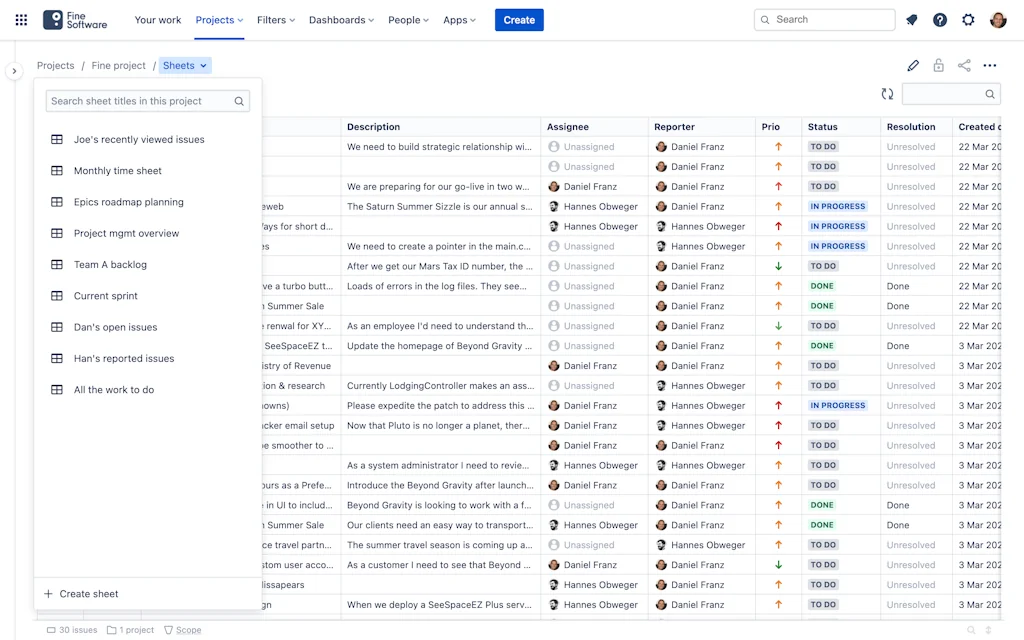The image size is (1024, 640).
Task: Expand the Filters menu
Action: click(x=276, y=20)
